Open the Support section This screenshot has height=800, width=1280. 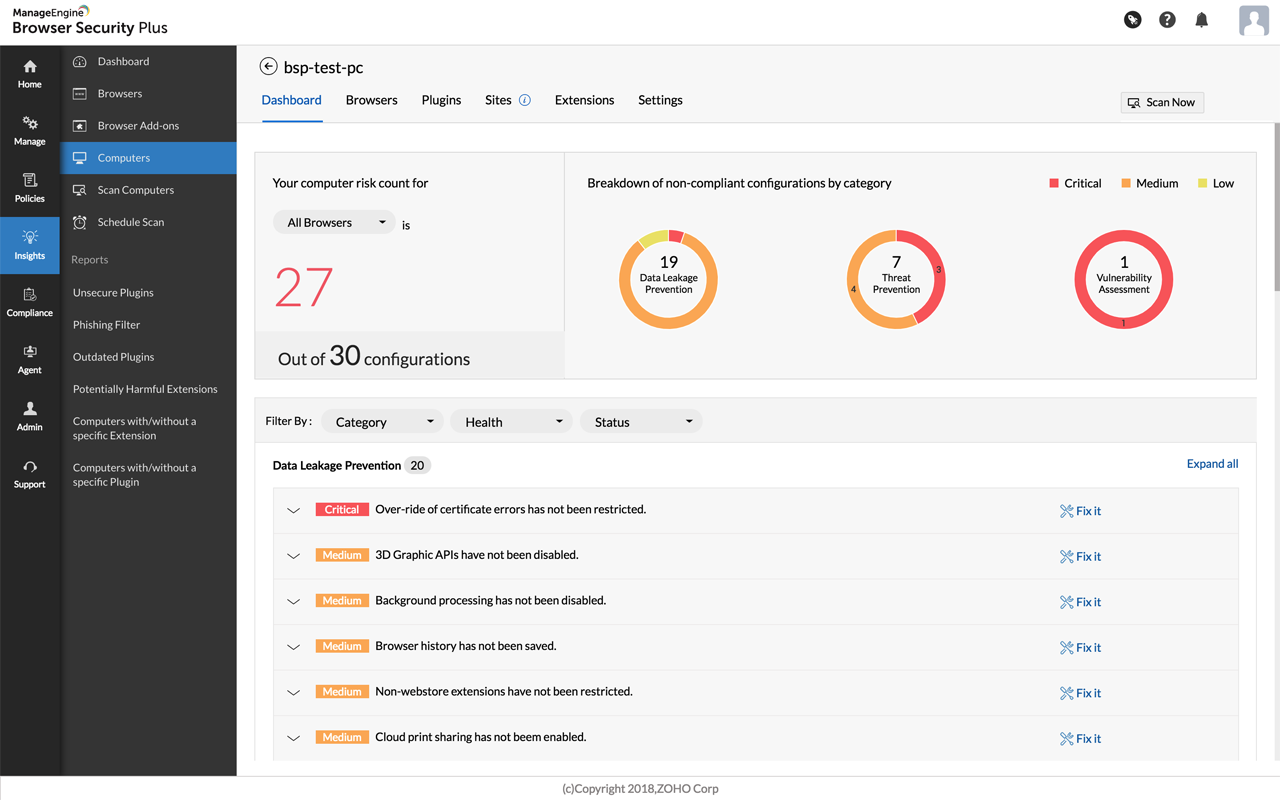[29, 474]
